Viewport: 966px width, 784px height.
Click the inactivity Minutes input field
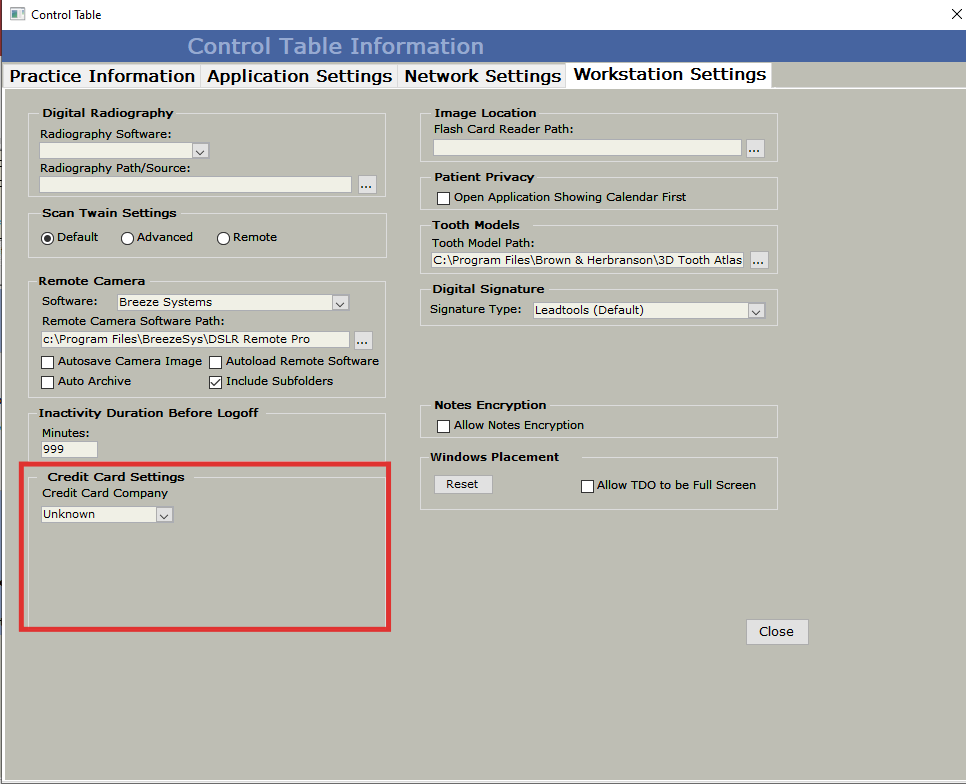[69, 450]
